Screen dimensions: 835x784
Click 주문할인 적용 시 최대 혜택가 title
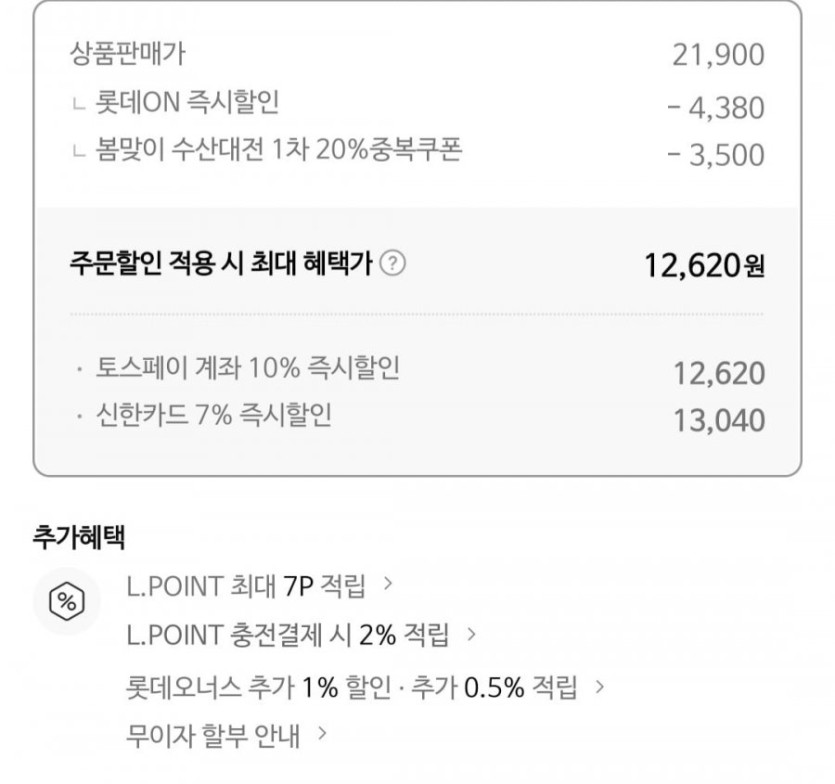coord(221,264)
